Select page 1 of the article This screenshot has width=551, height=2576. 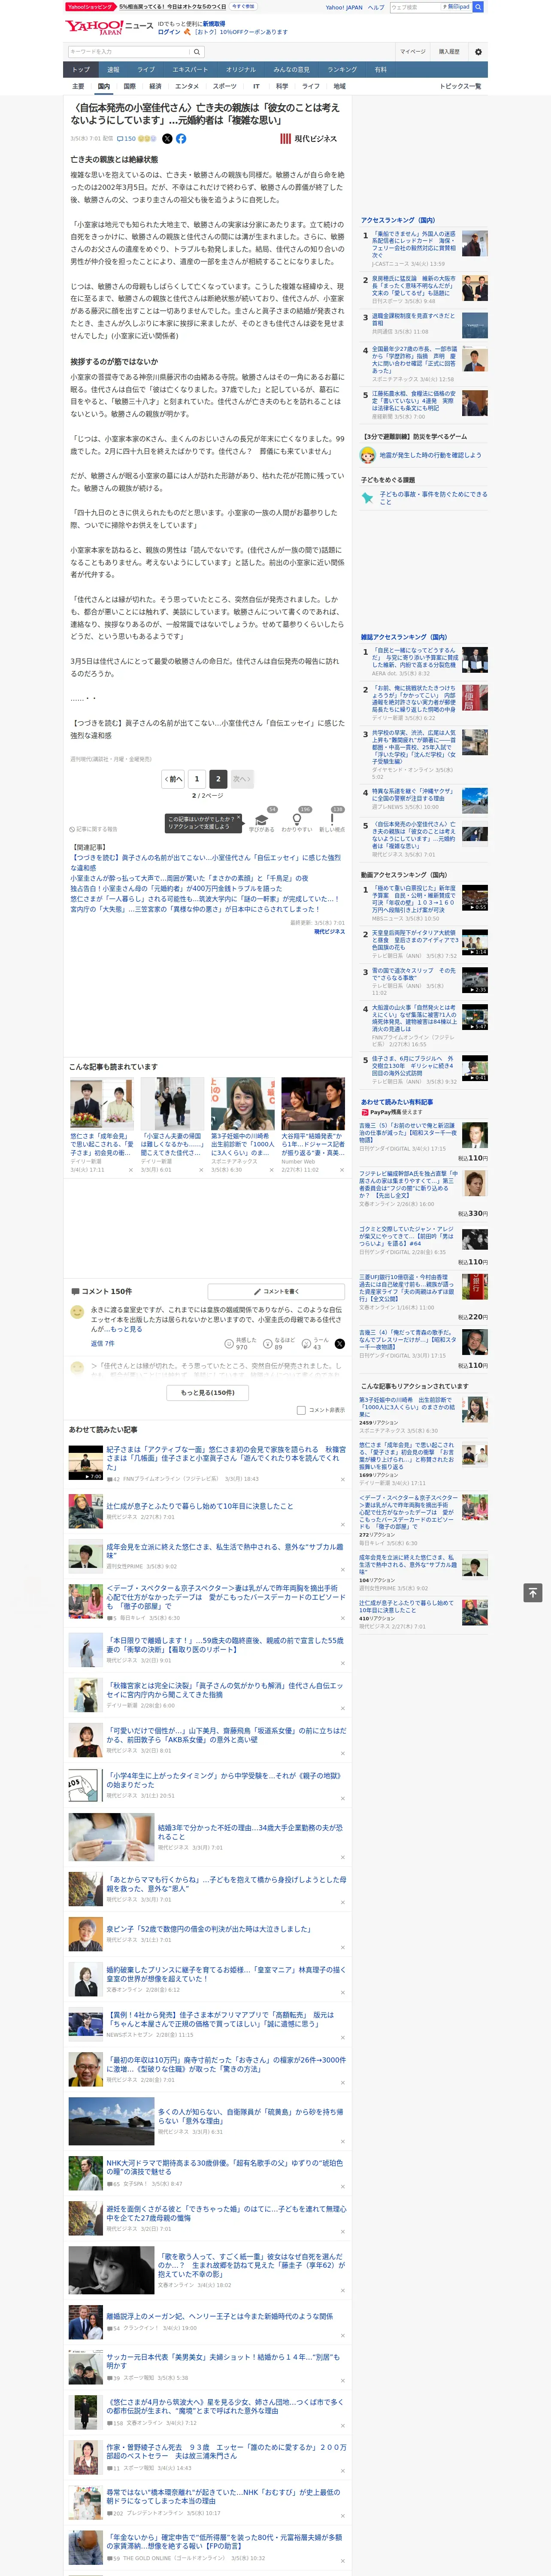(197, 778)
